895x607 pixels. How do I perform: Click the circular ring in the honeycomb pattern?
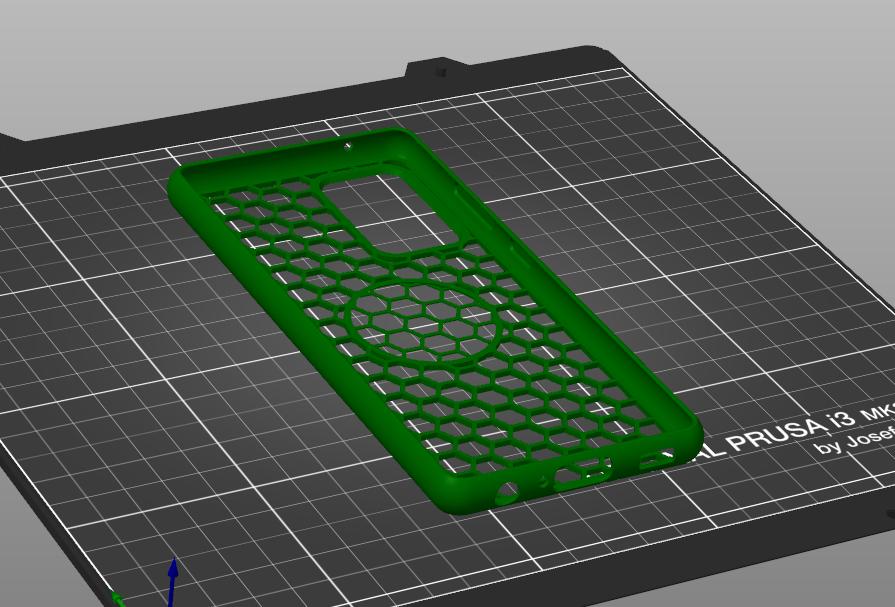pyautogui.click(x=426, y=323)
